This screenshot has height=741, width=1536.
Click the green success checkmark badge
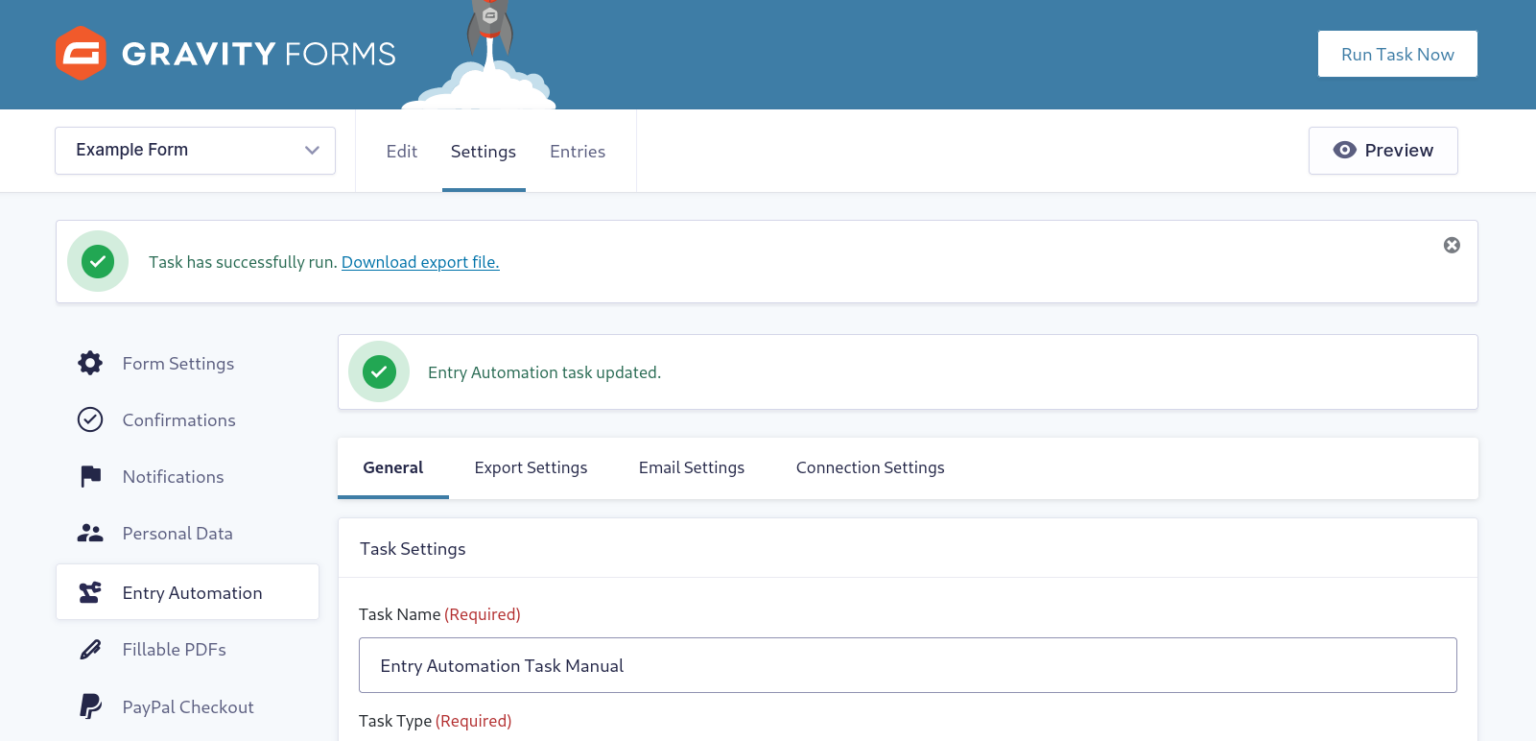tap(98, 261)
